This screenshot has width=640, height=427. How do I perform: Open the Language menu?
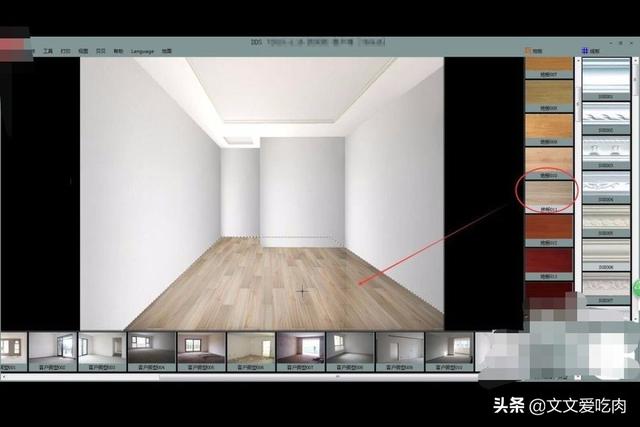pos(141,49)
